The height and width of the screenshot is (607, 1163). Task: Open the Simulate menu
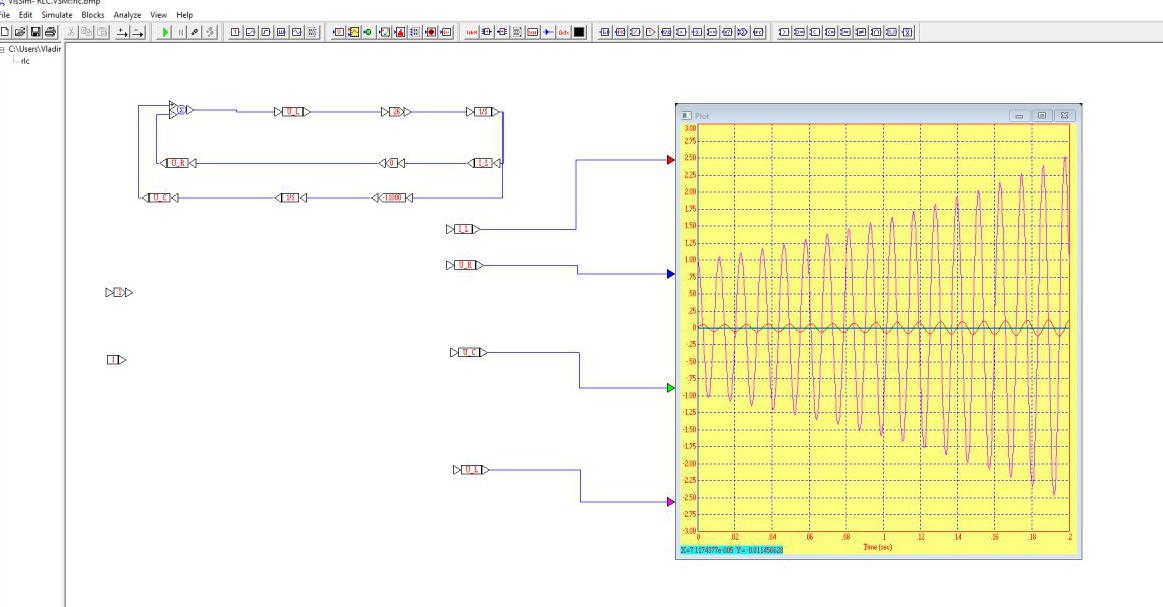click(x=57, y=15)
